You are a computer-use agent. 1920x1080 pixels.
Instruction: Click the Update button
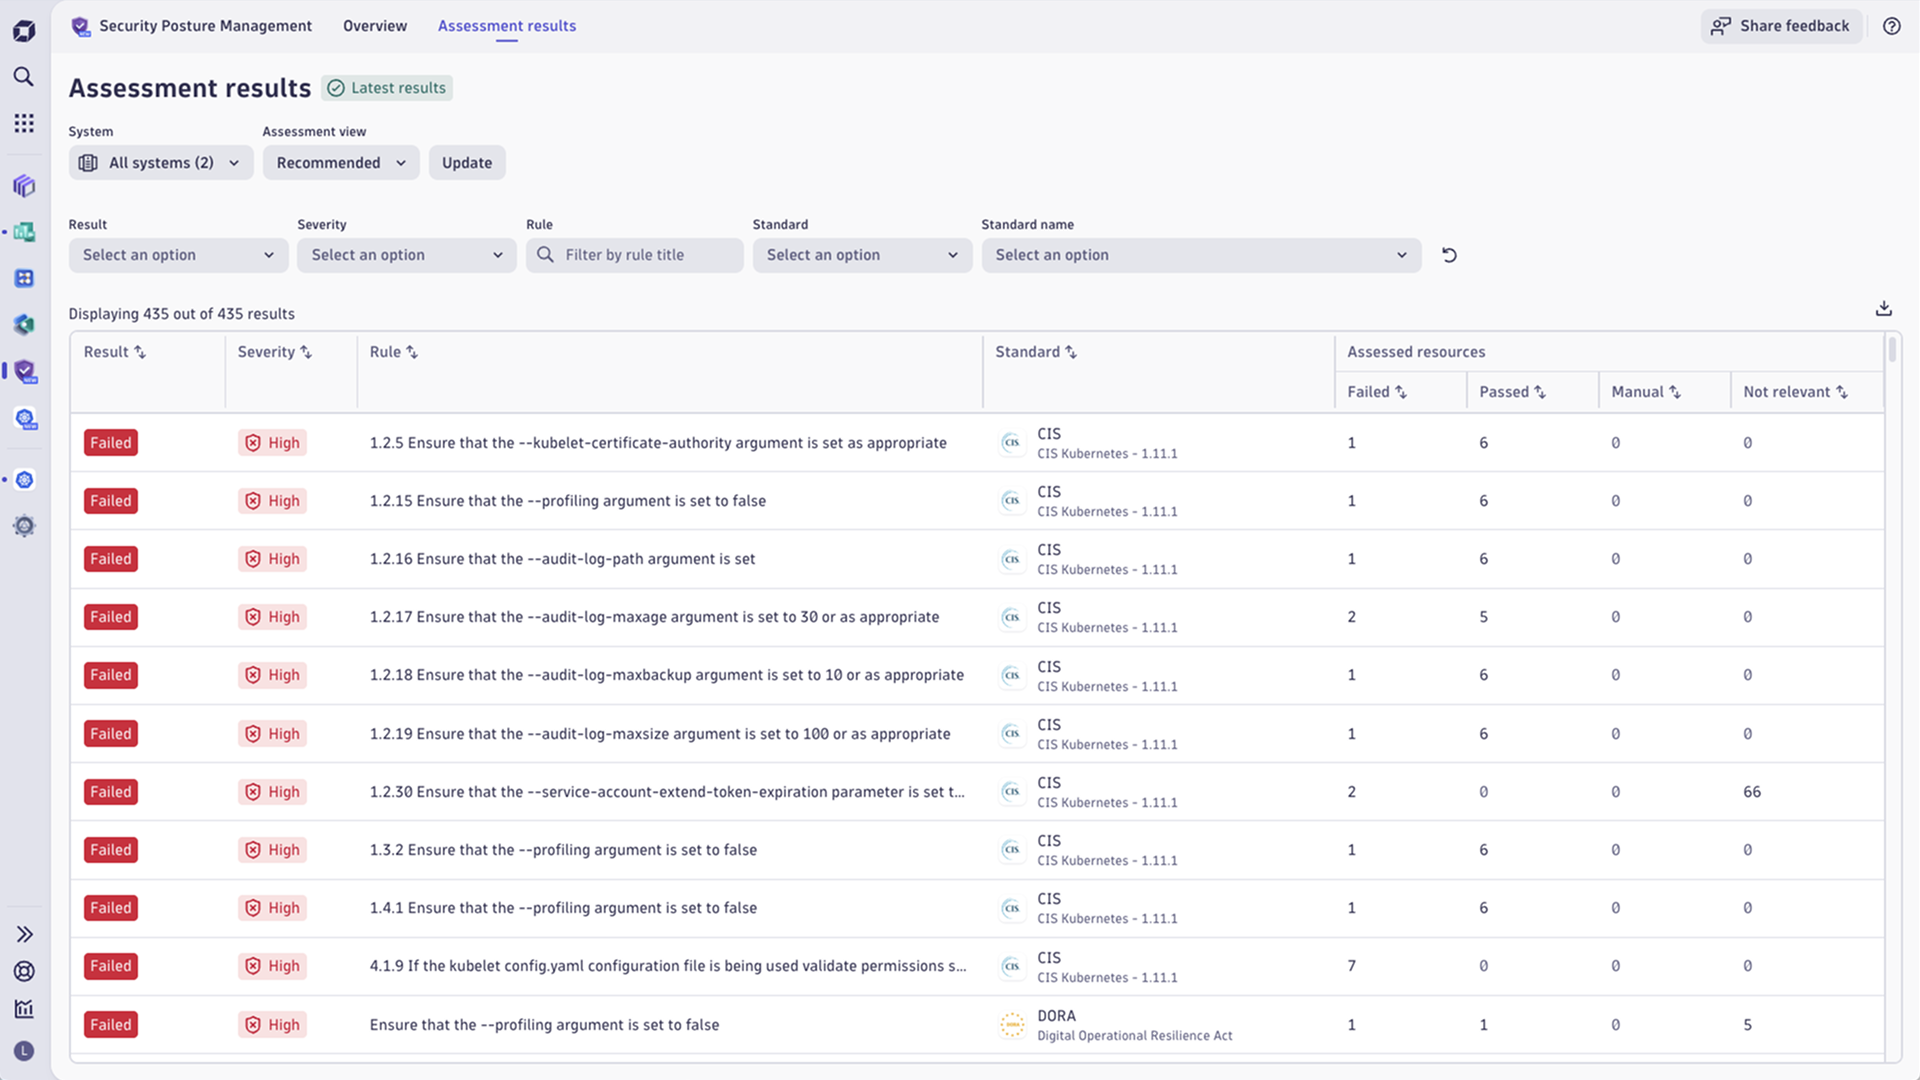pyautogui.click(x=466, y=162)
